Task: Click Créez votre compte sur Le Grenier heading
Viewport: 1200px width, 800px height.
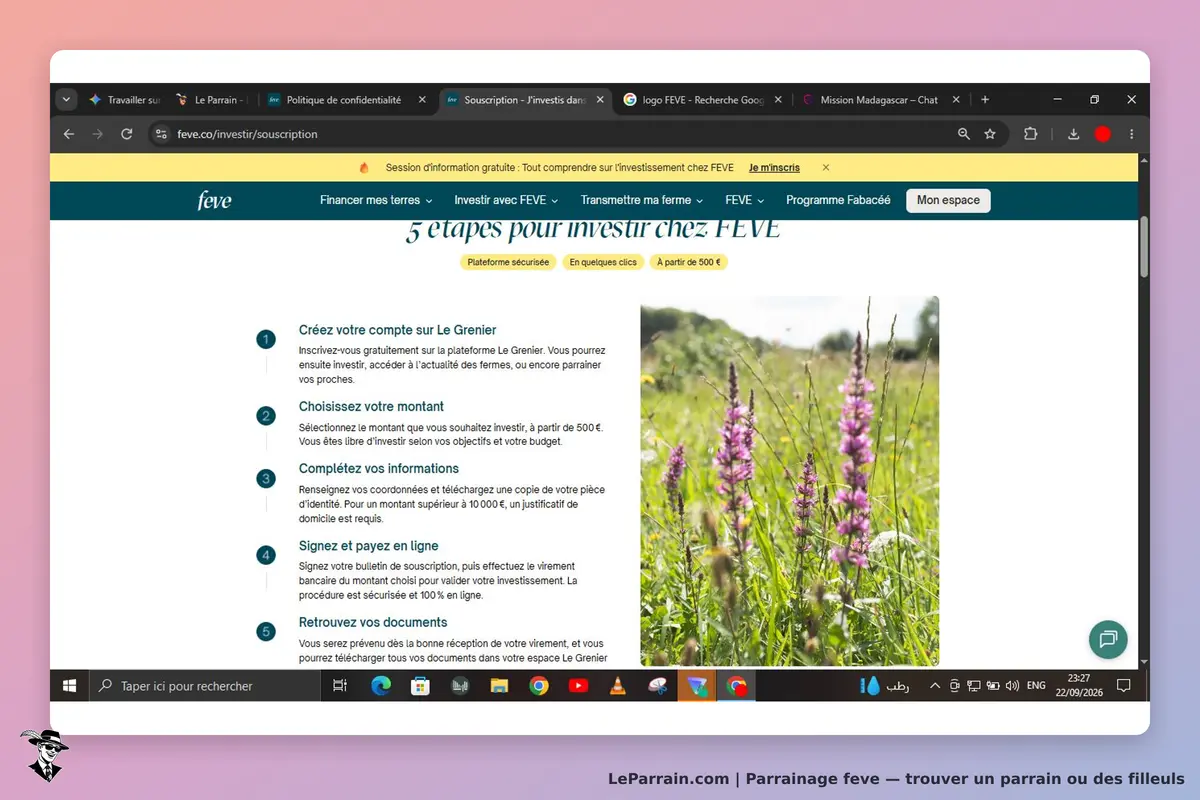Action: click(397, 330)
